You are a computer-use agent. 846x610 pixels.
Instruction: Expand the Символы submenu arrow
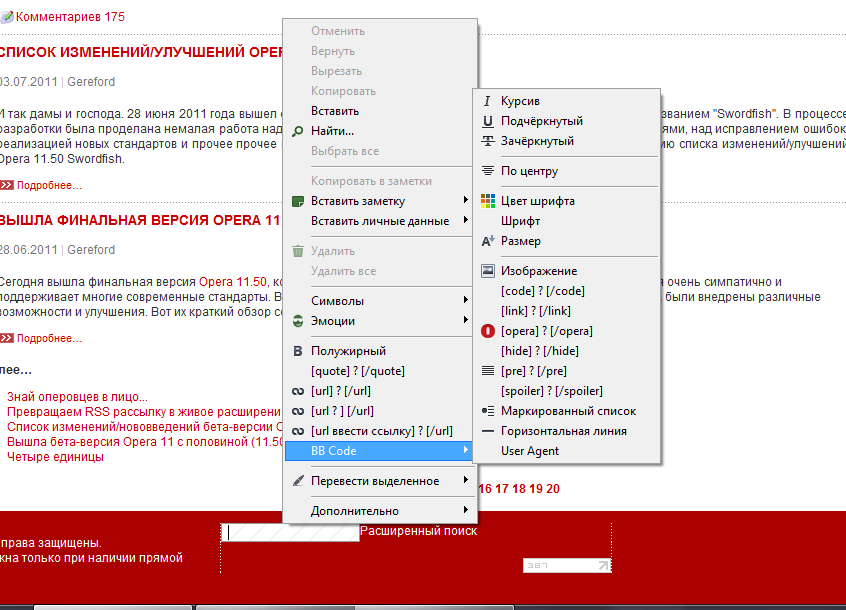pos(466,300)
